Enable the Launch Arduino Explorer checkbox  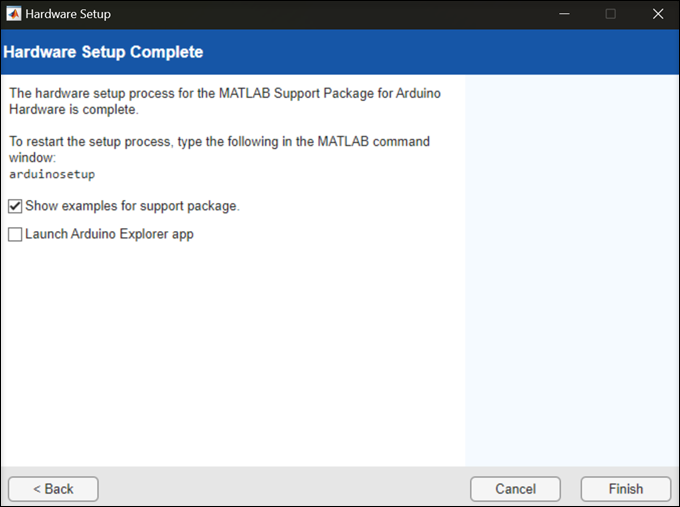tap(15, 234)
